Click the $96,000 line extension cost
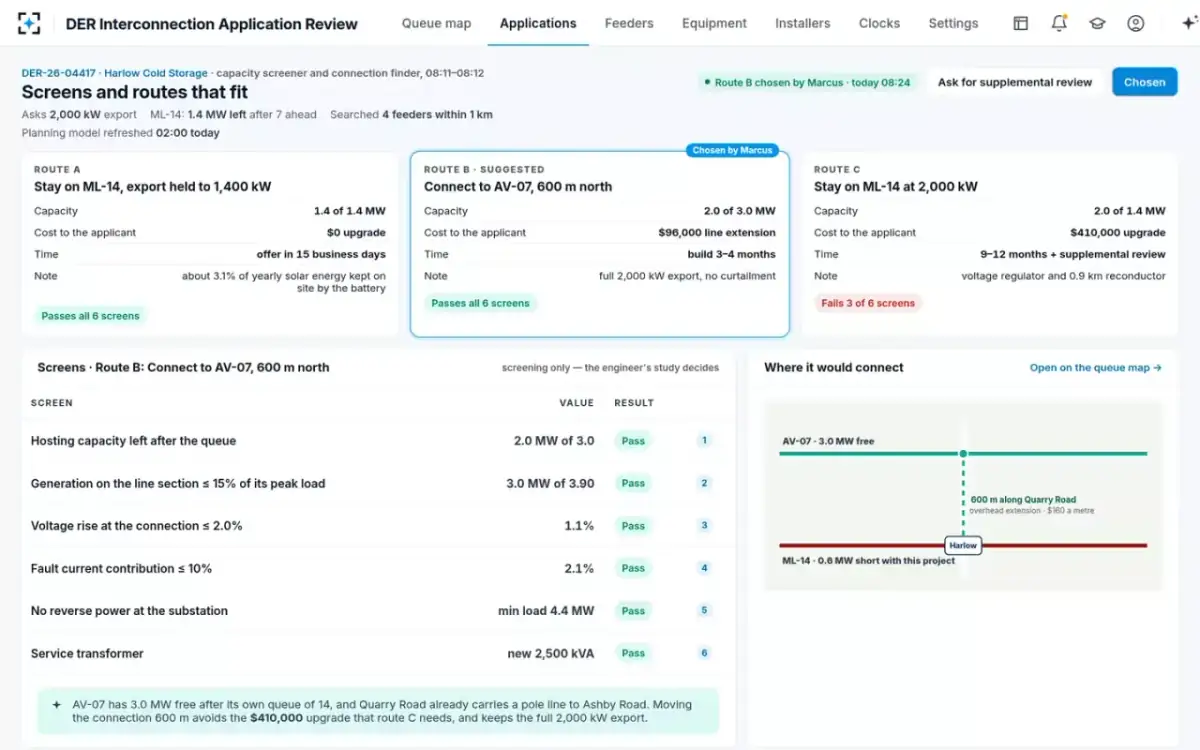Screen dimensions: 1200x750 pyautogui.click(x=717, y=233)
